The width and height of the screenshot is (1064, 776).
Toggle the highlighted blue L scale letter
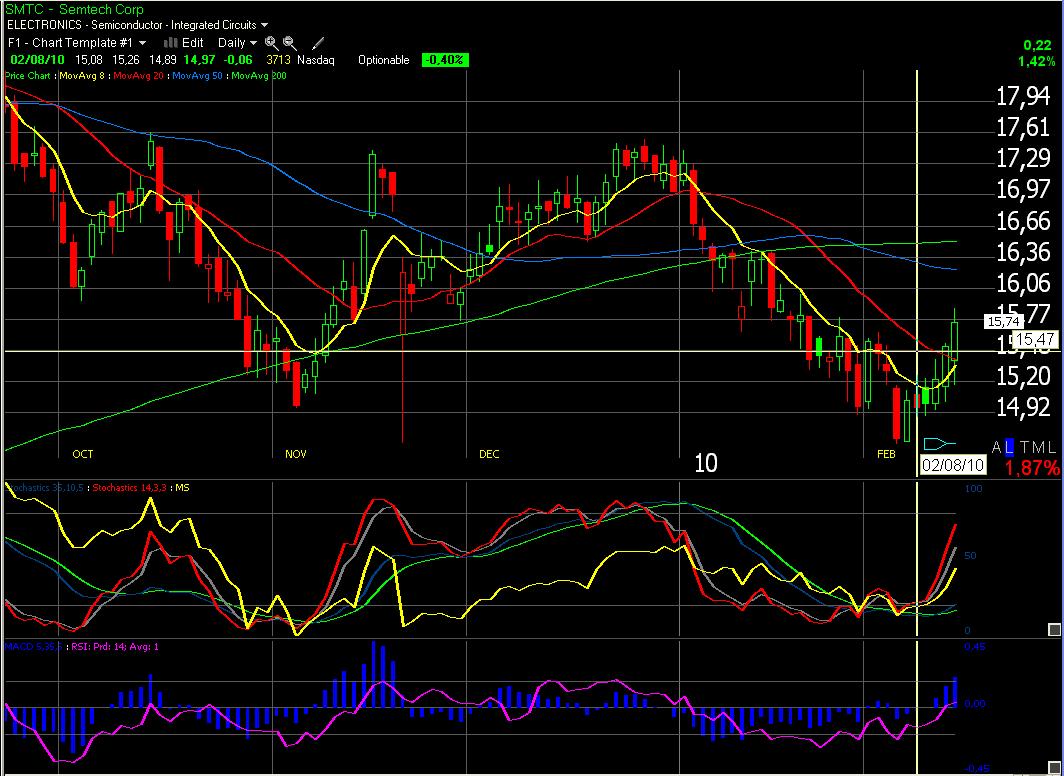point(1010,447)
